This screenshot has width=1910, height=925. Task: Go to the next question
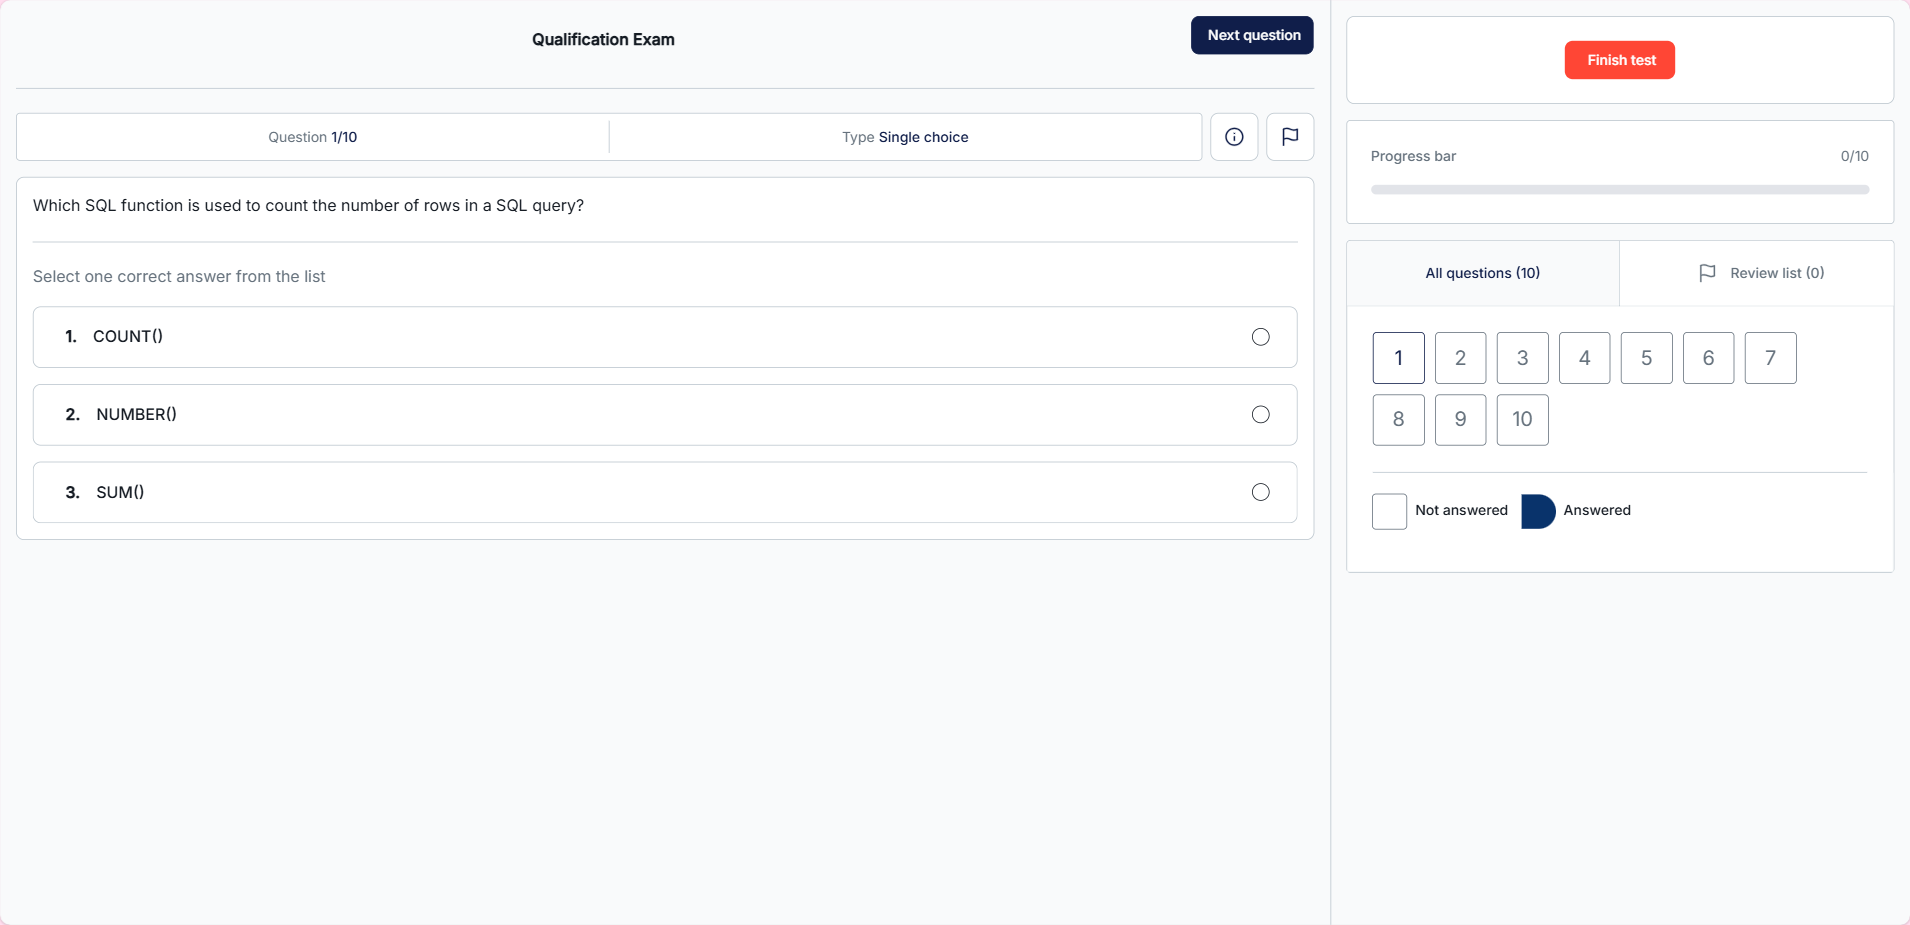1252,36
